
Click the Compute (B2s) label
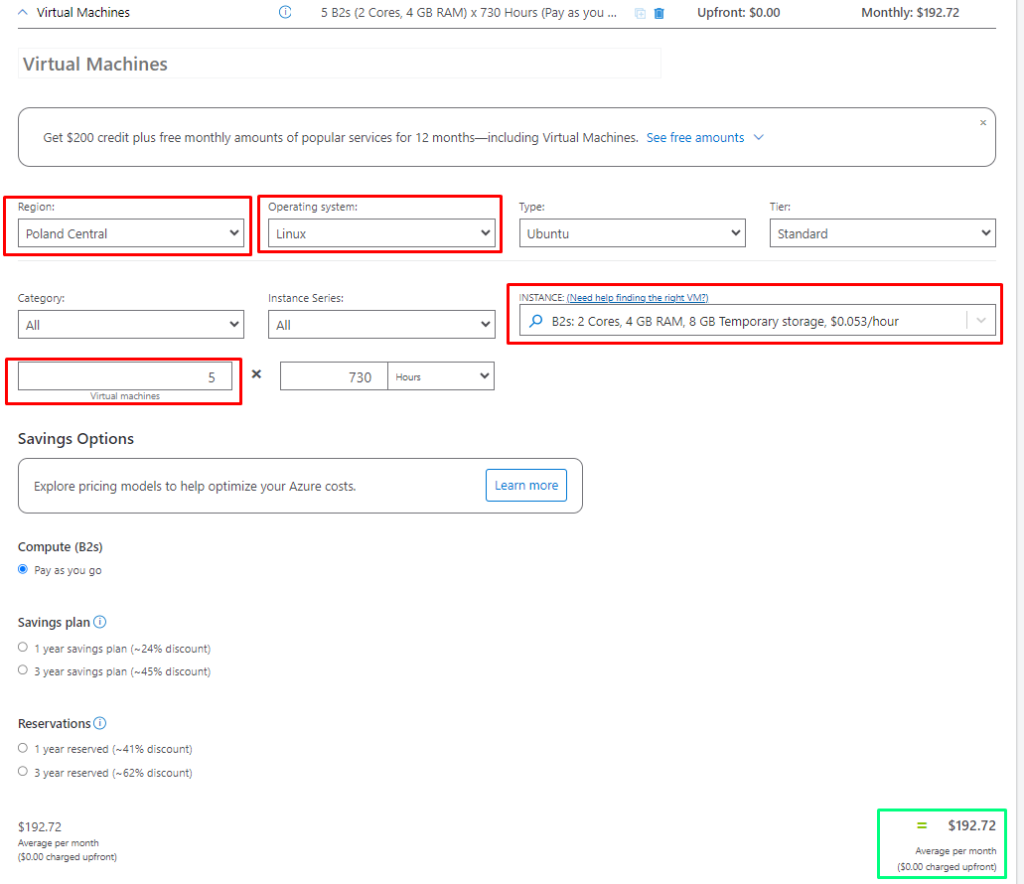pyautogui.click(x=60, y=547)
